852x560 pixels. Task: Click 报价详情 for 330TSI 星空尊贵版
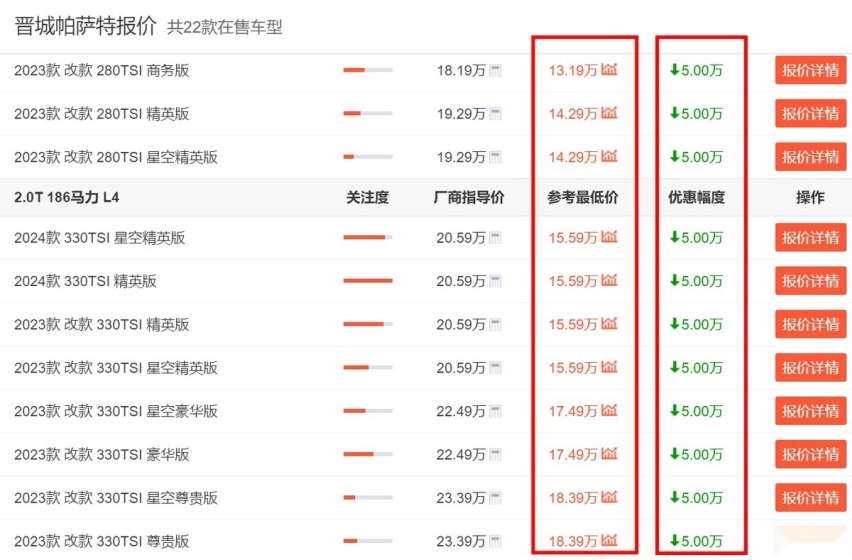click(811, 498)
